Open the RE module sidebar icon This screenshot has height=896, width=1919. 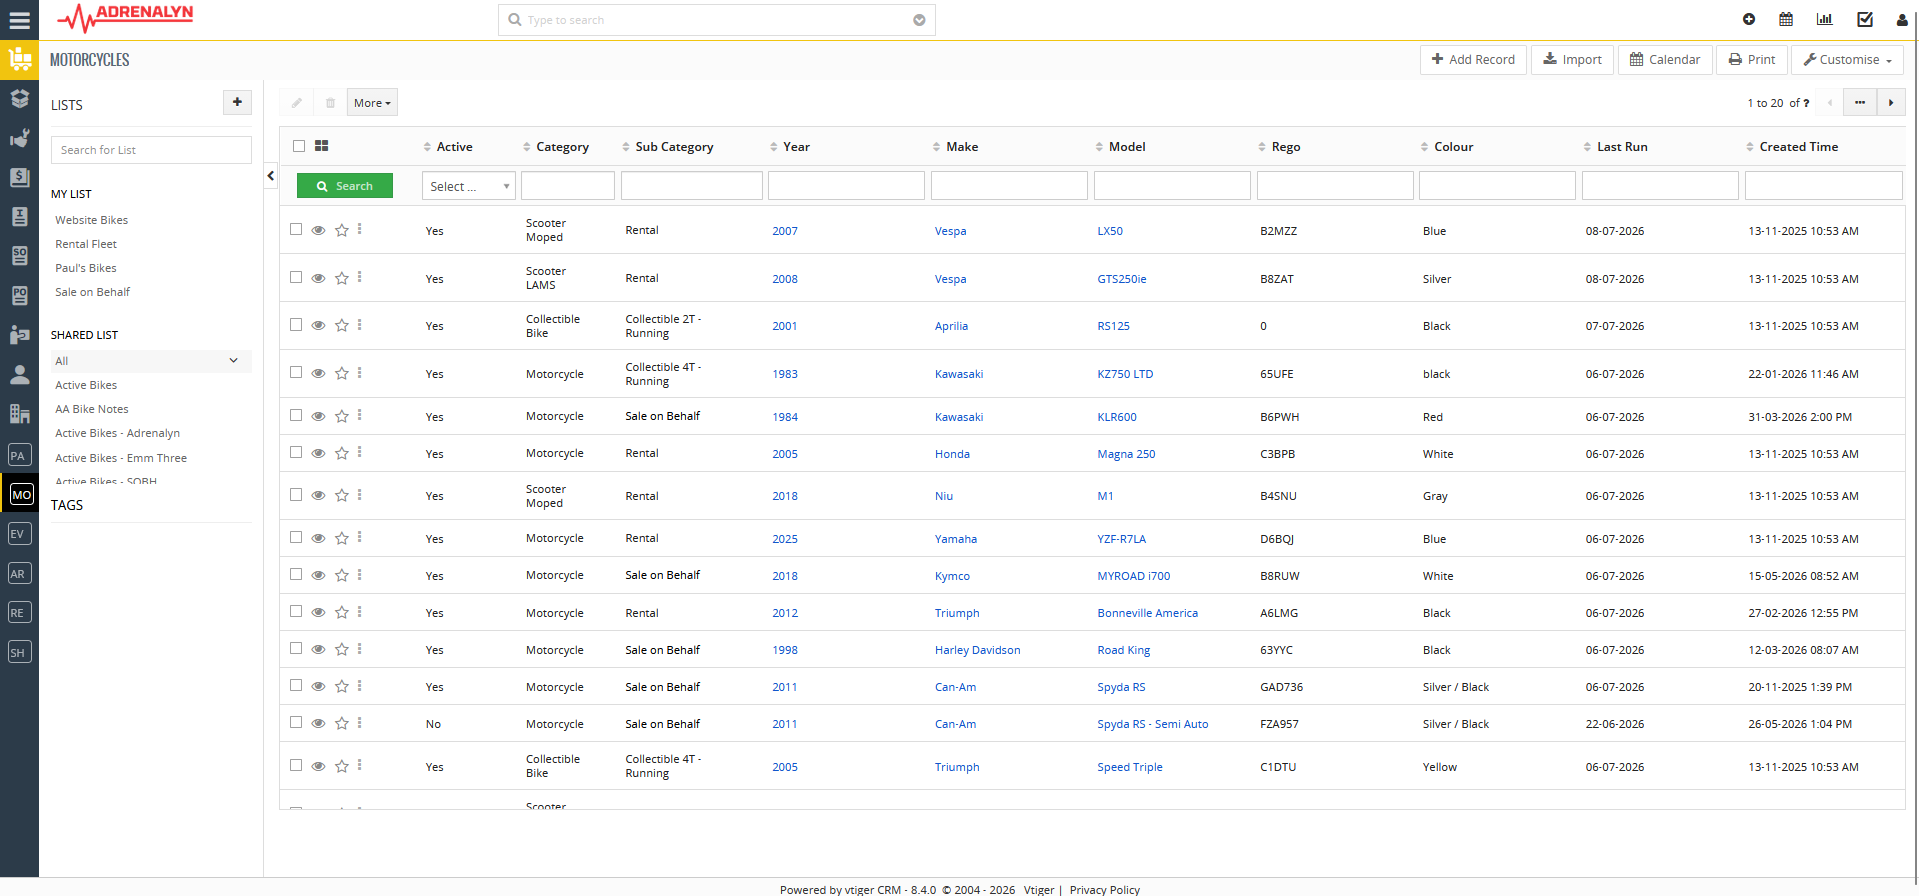click(x=19, y=613)
